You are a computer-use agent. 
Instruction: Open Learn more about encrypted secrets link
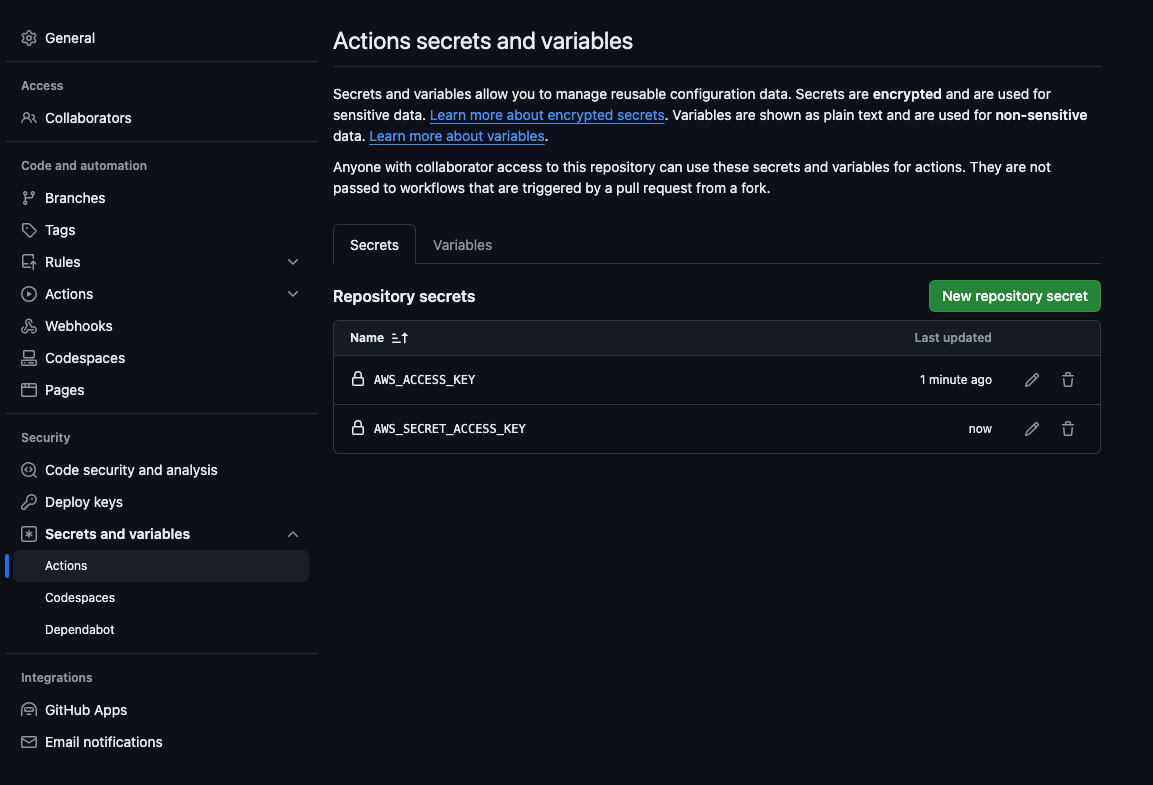pos(547,115)
